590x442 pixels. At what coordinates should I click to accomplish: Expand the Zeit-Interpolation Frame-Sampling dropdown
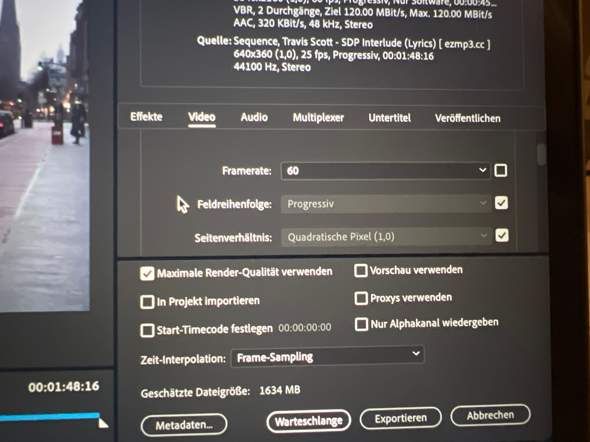click(x=328, y=357)
